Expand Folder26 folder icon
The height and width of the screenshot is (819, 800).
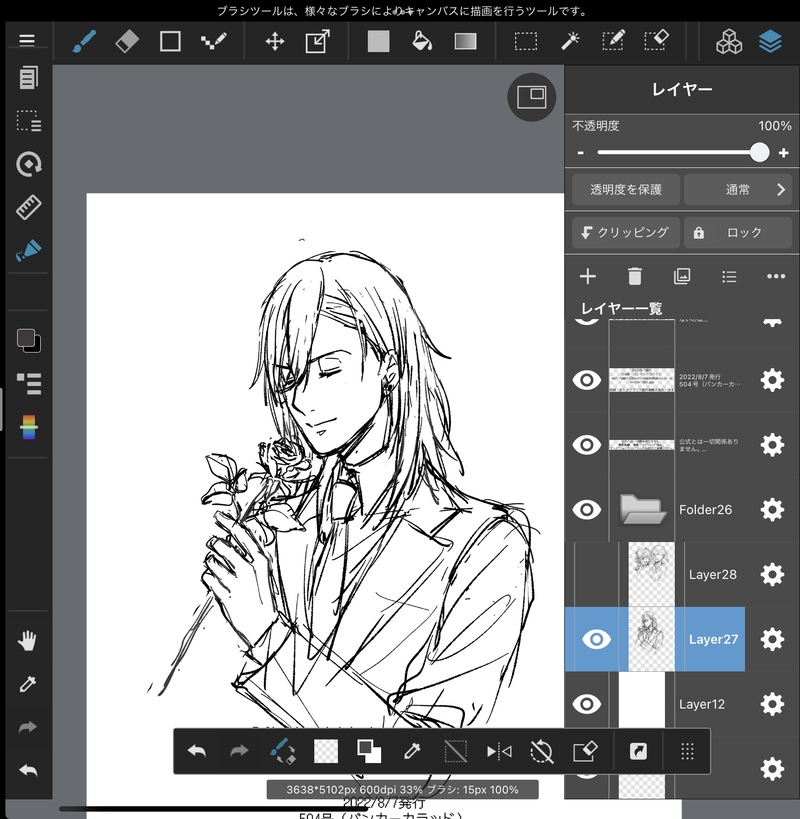pos(642,509)
